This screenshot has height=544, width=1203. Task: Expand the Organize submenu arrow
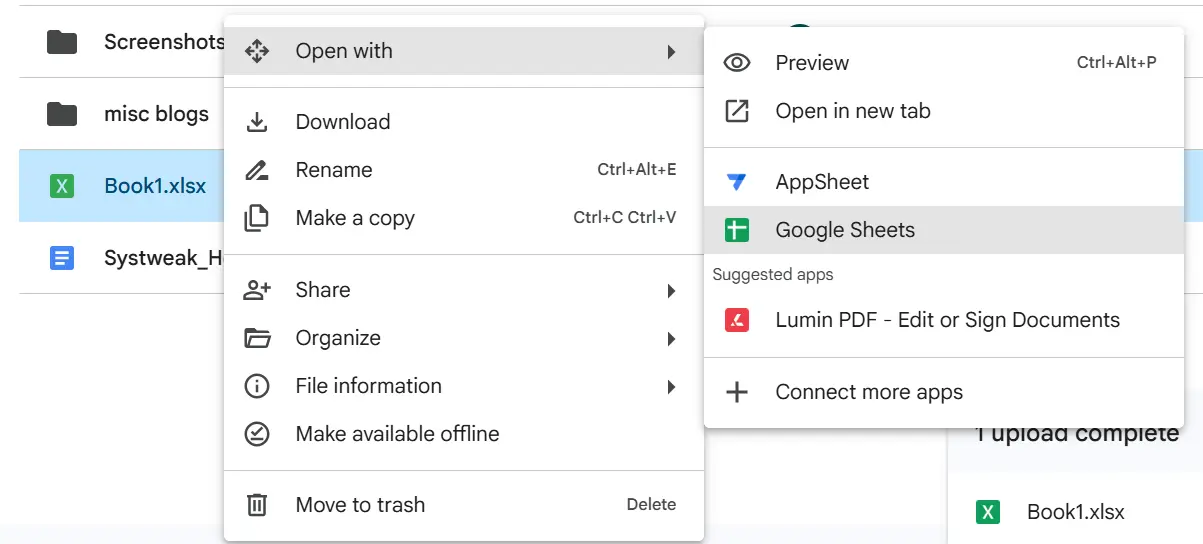(671, 339)
